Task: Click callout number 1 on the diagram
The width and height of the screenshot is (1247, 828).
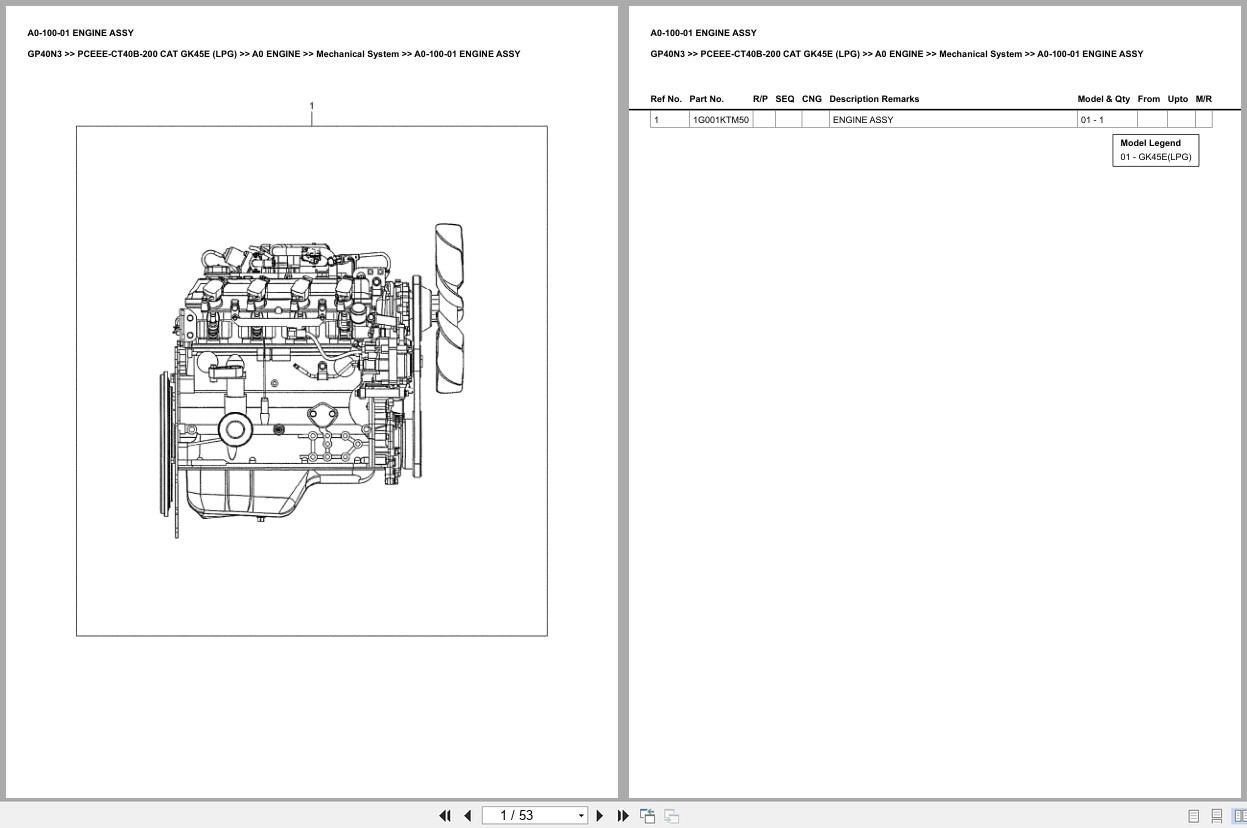Action: (x=311, y=105)
